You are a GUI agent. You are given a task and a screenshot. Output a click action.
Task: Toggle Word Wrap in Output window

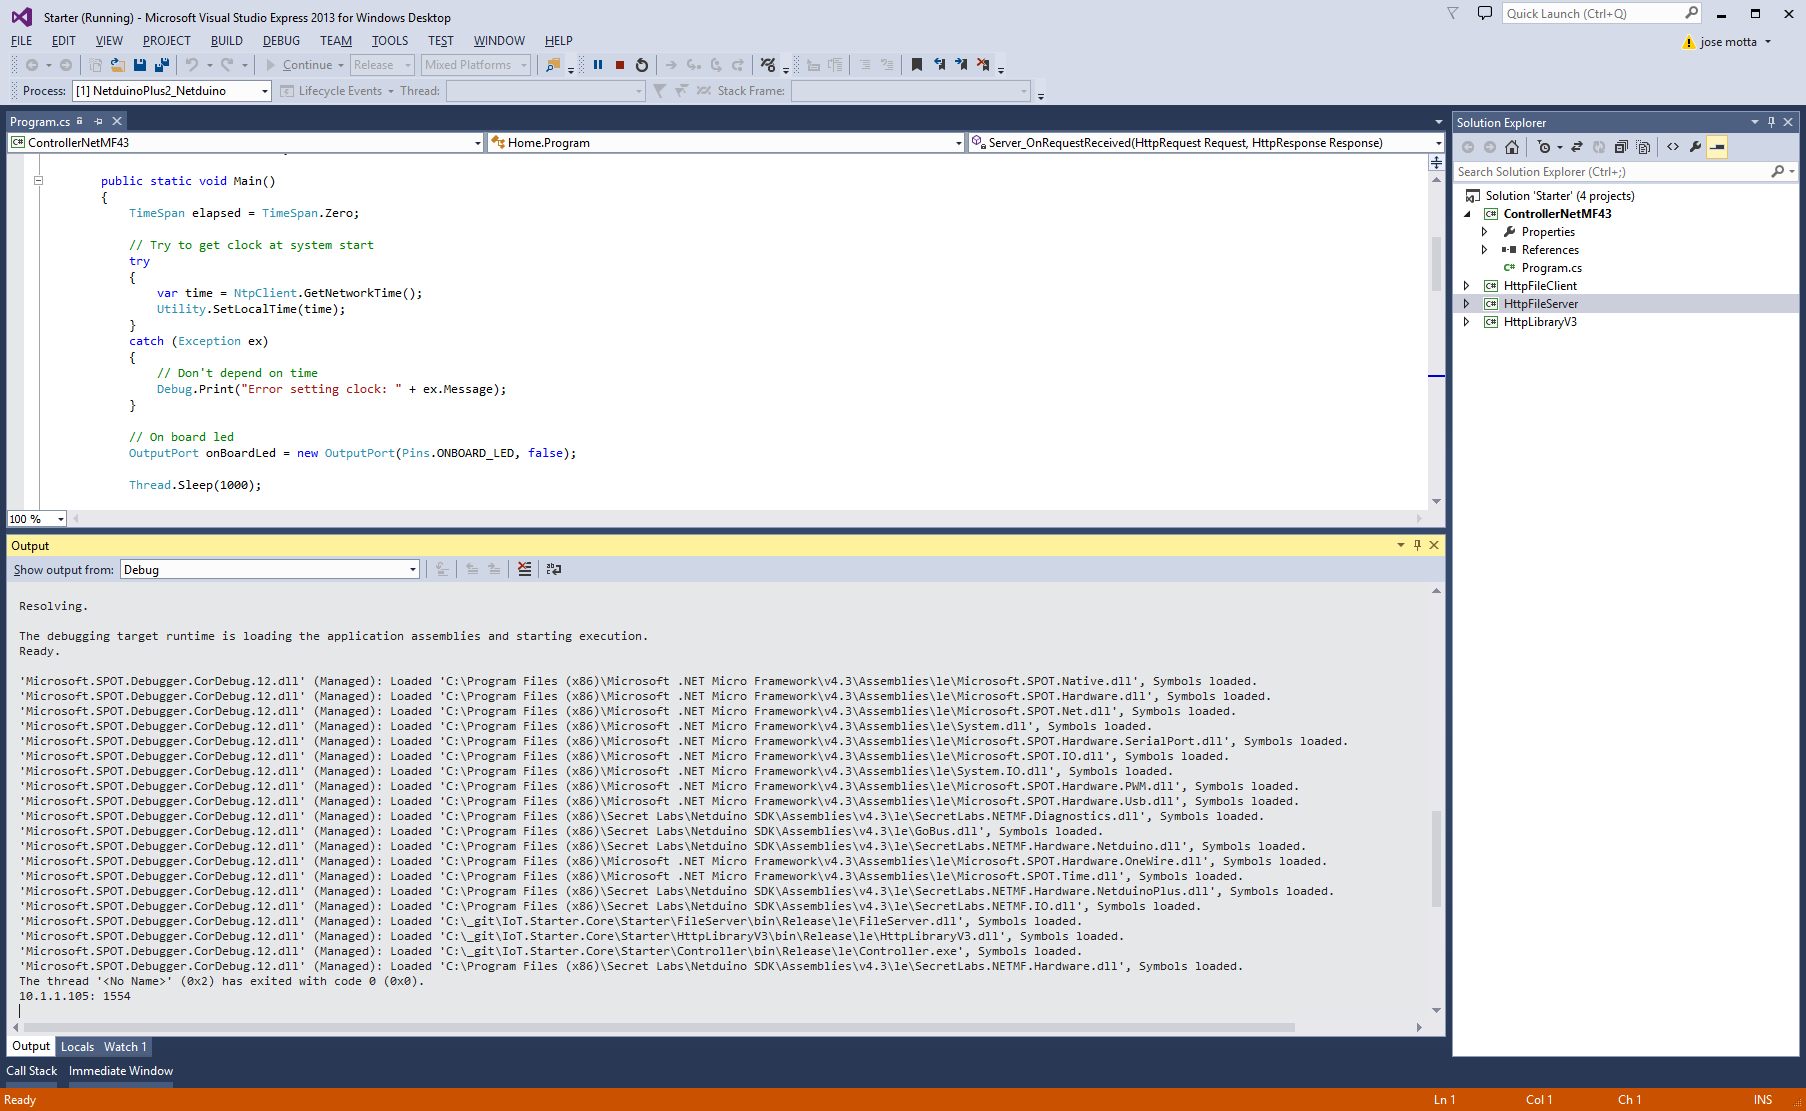554,569
